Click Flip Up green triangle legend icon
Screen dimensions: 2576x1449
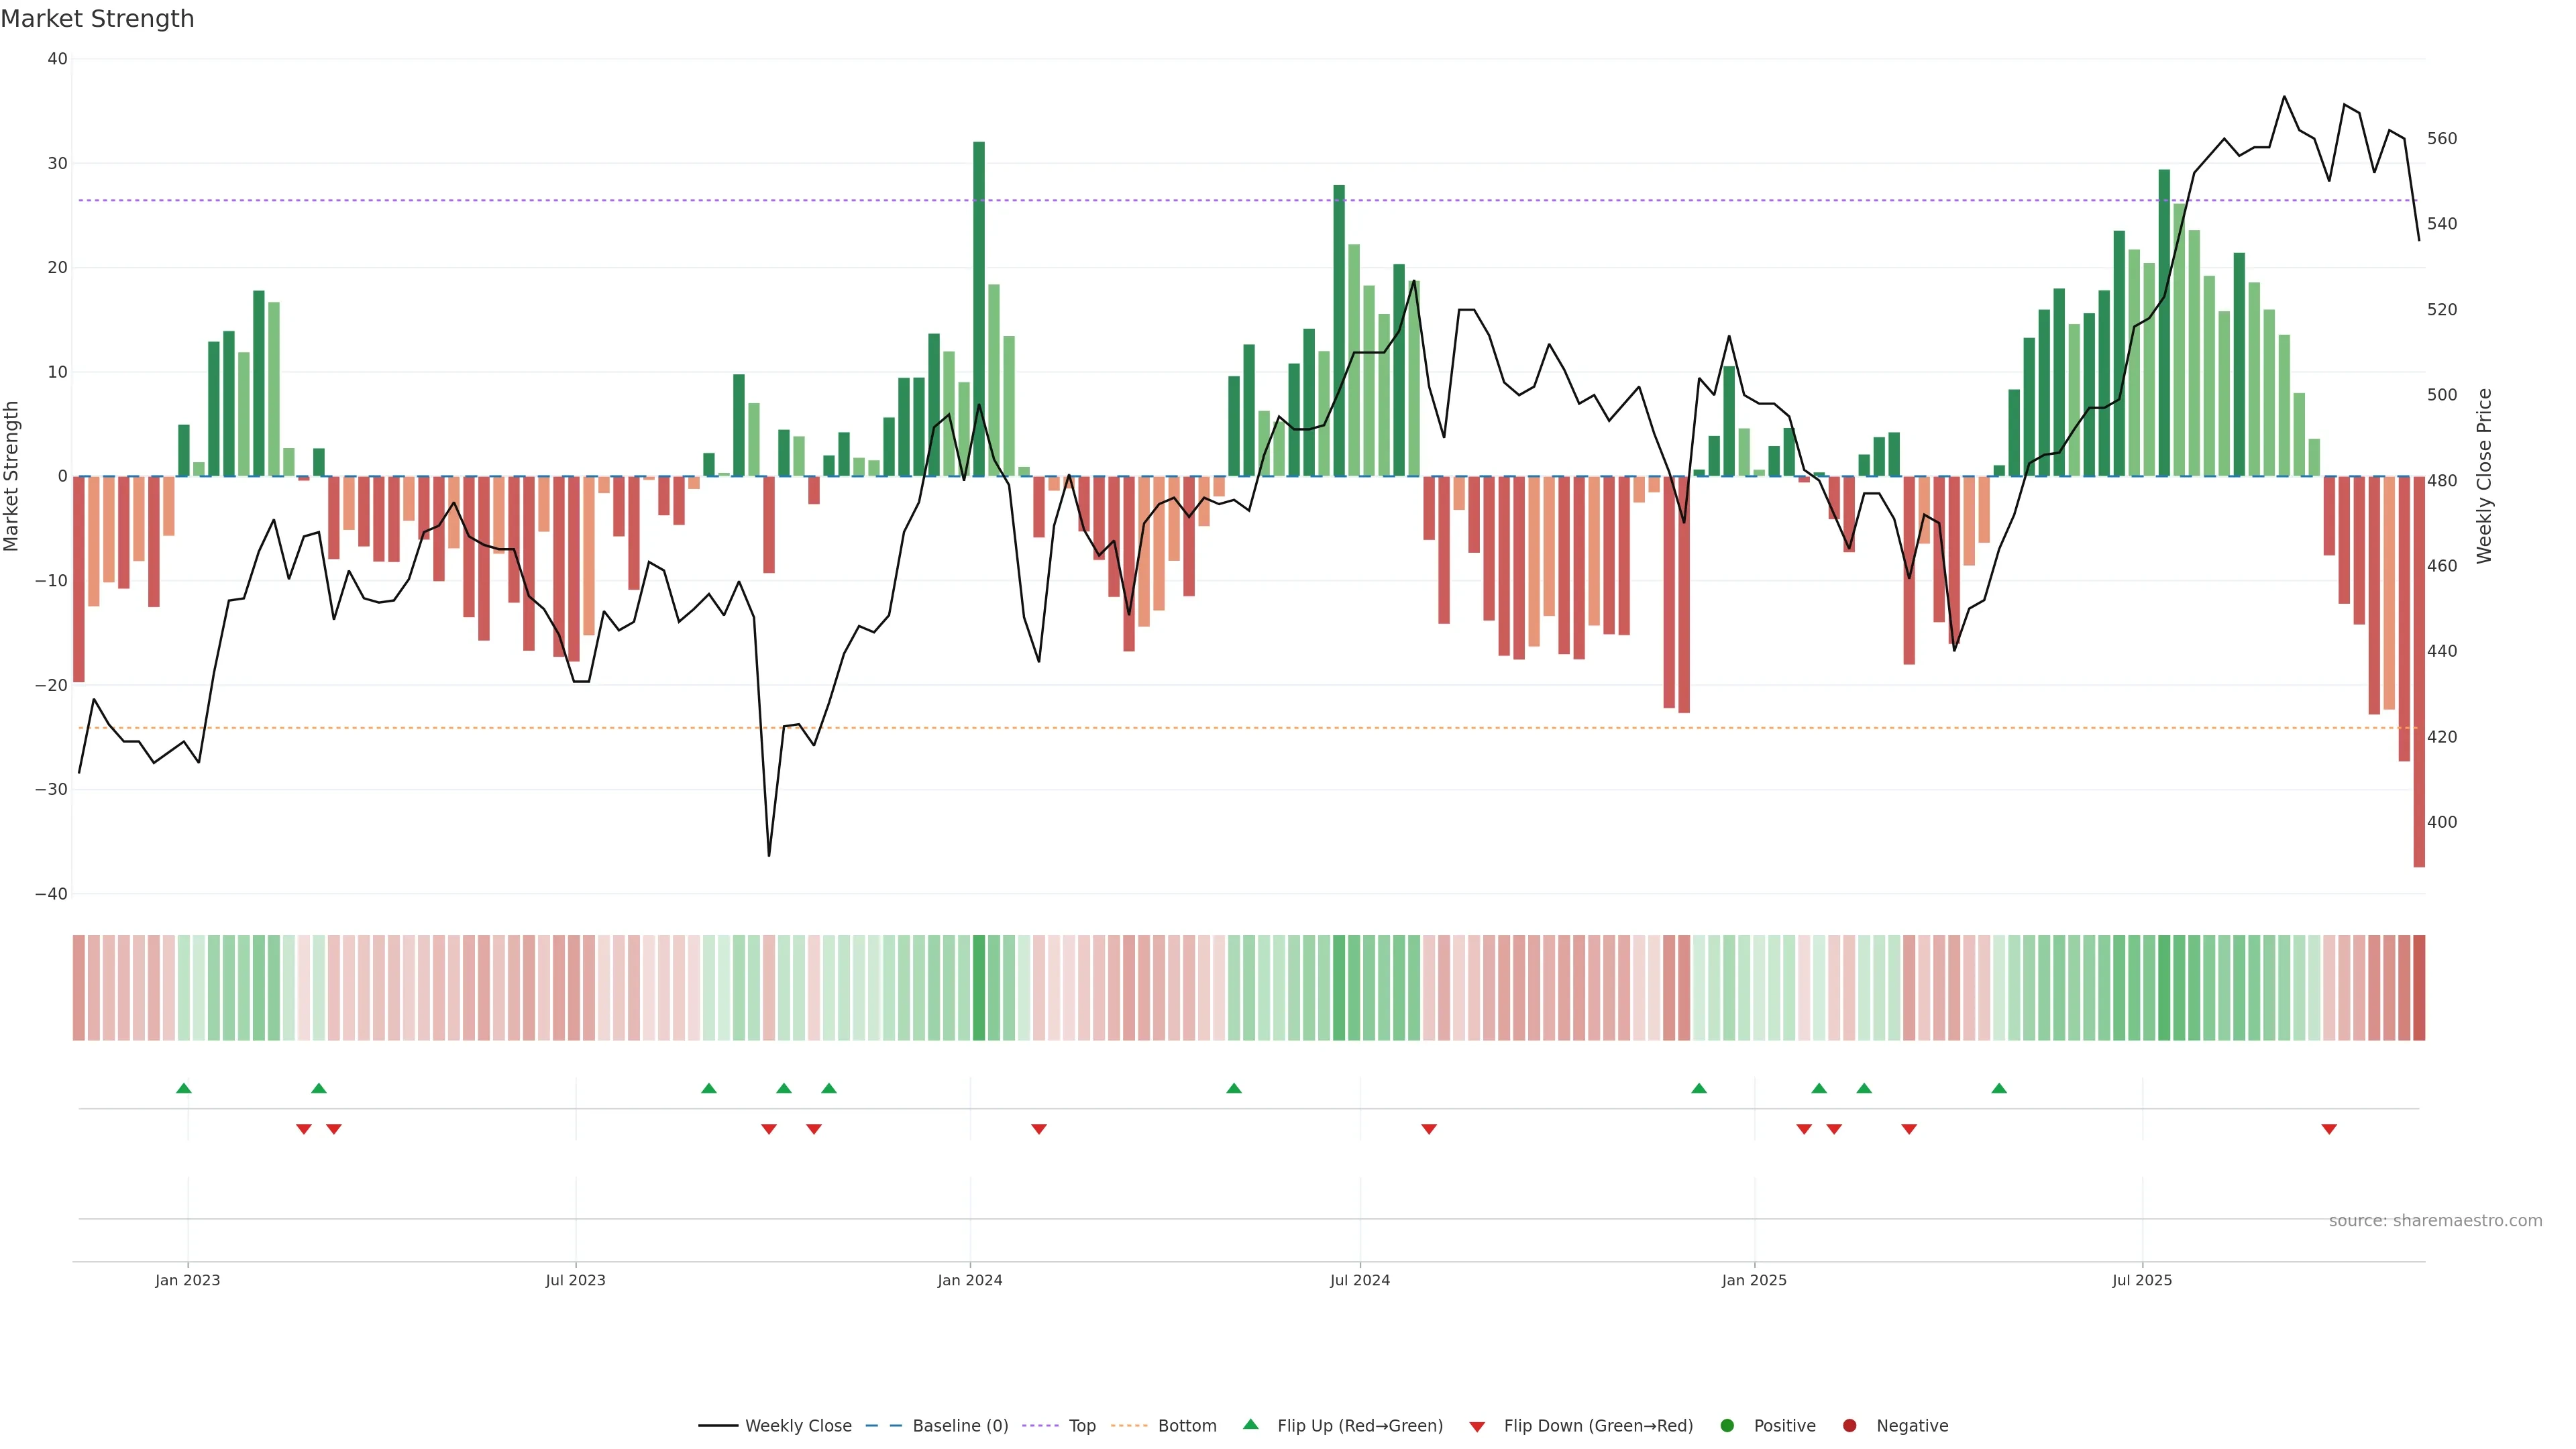(1250, 1425)
